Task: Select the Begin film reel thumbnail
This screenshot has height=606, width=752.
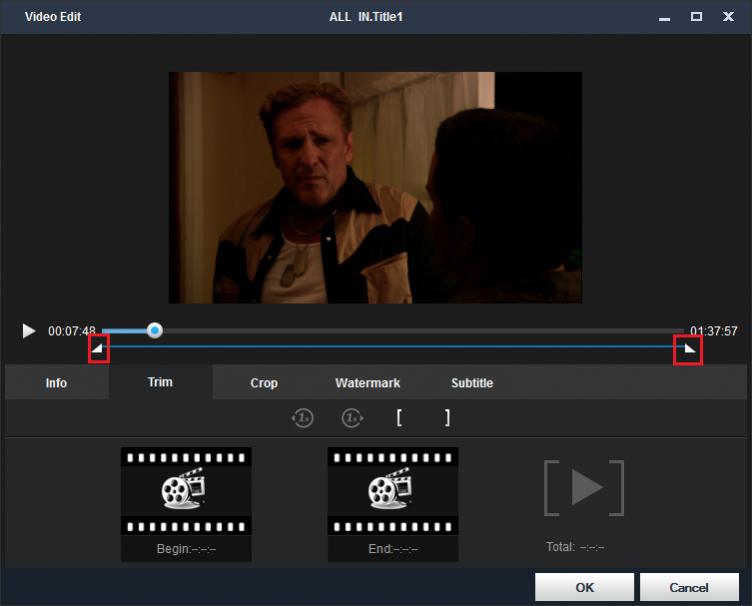Action: click(186, 490)
